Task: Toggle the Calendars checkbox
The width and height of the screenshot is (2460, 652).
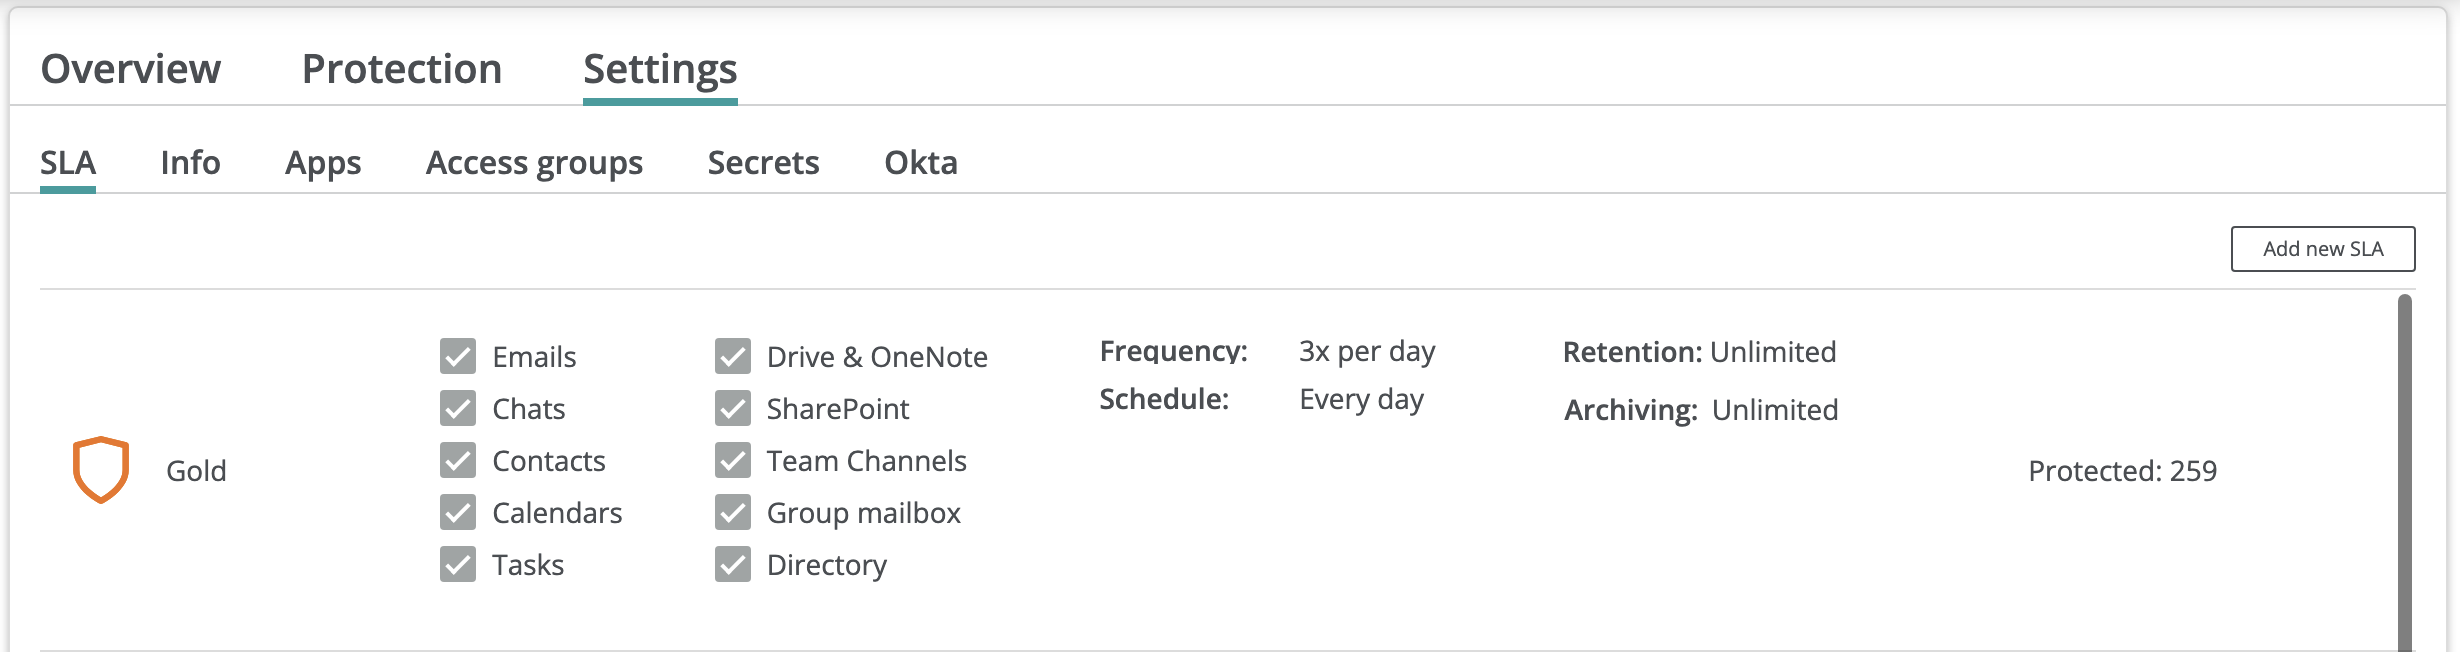Action: [458, 512]
